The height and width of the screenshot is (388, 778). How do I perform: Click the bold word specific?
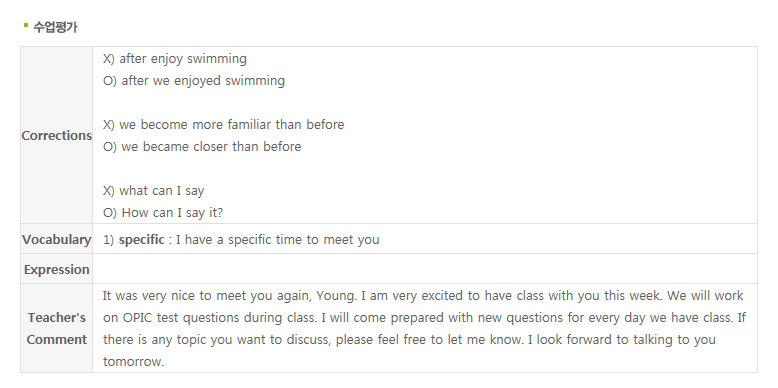pyautogui.click(x=141, y=240)
